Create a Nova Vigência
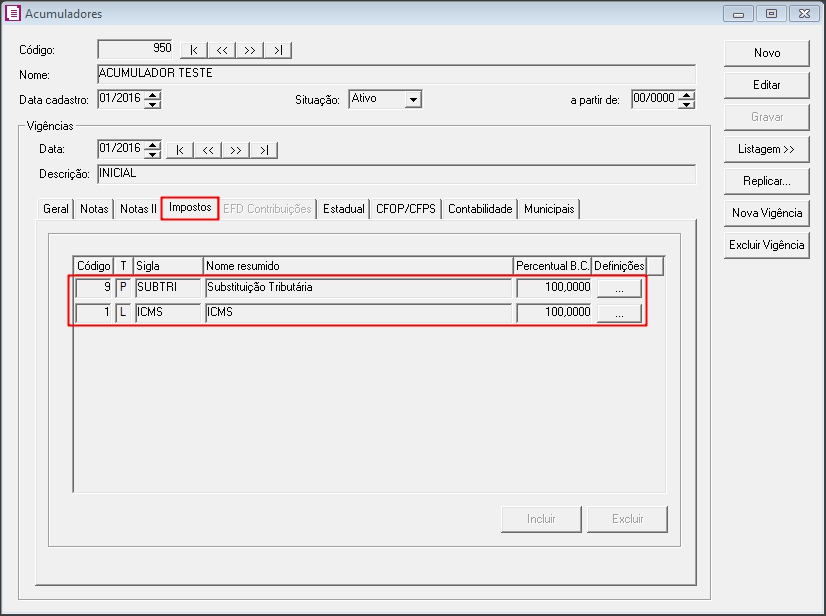826x616 pixels. (x=766, y=213)
